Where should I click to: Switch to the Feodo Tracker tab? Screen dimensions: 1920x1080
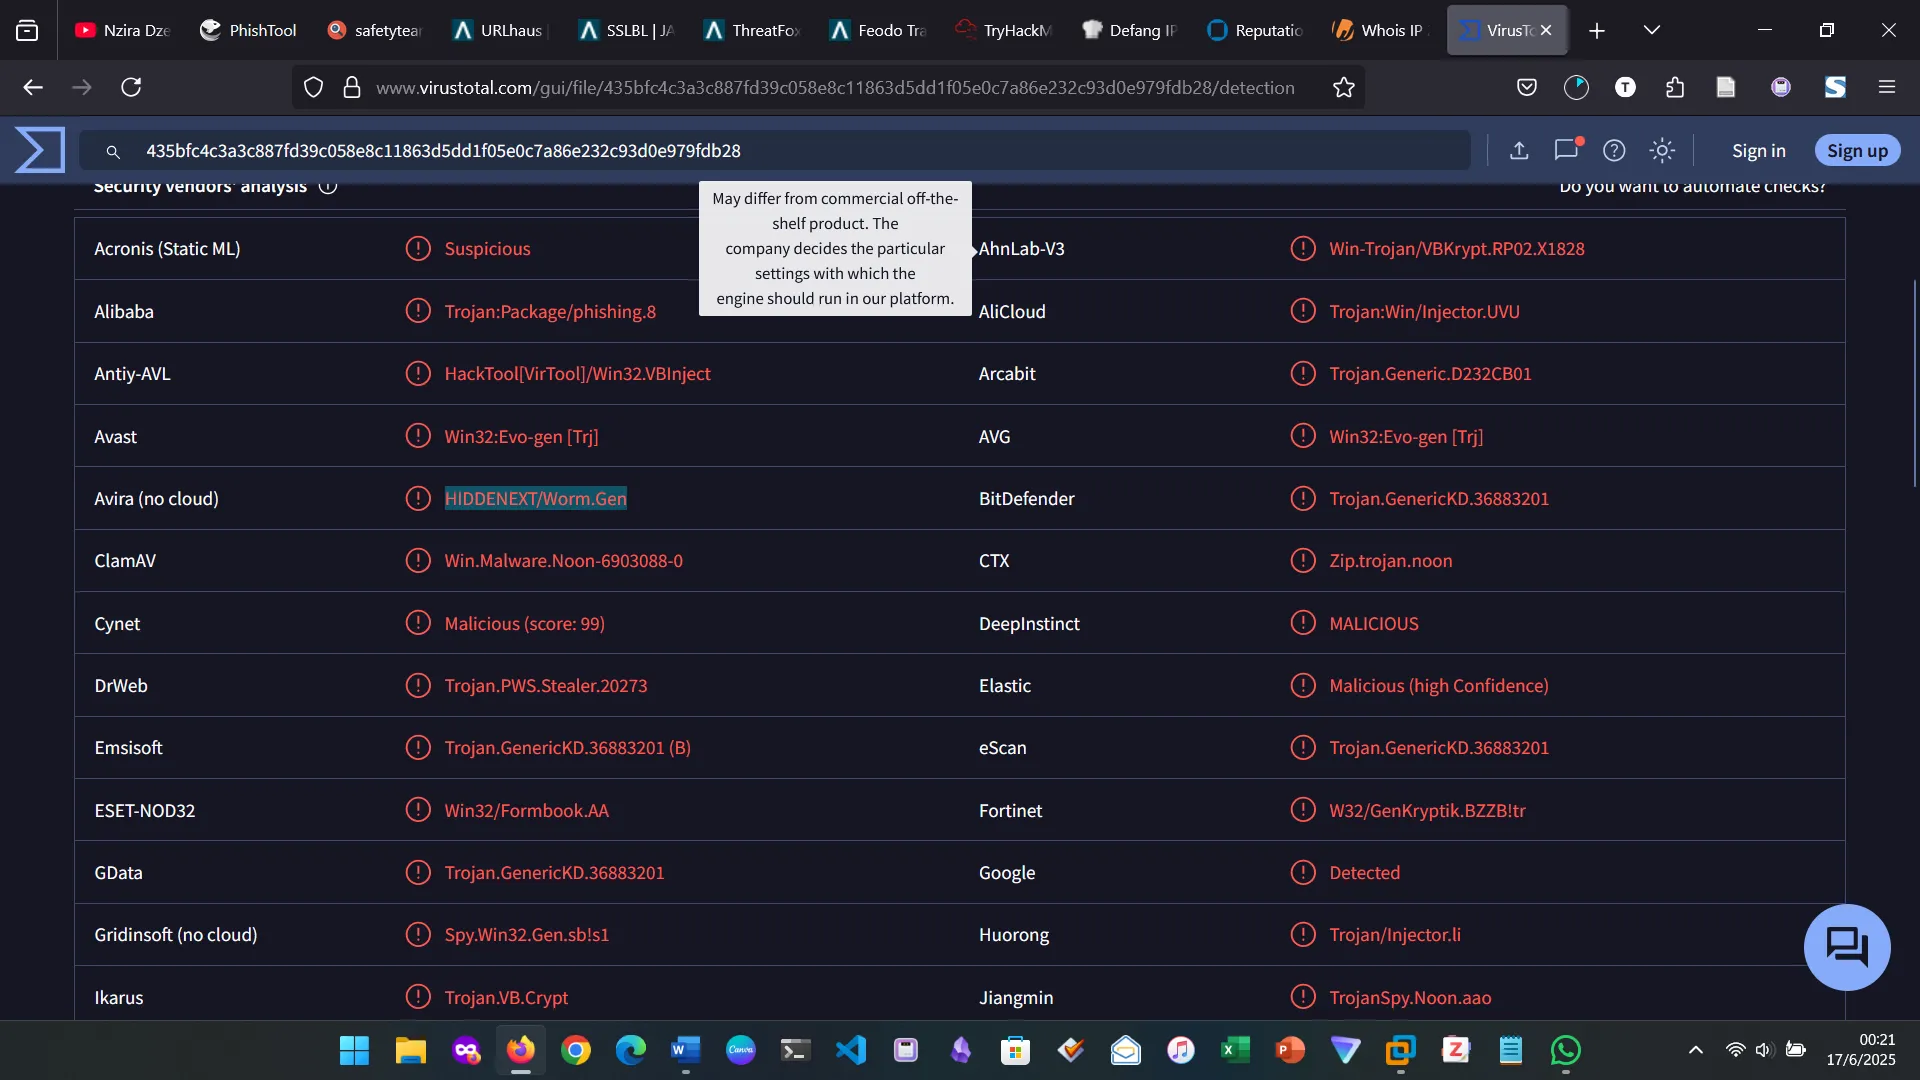[877, 30]
